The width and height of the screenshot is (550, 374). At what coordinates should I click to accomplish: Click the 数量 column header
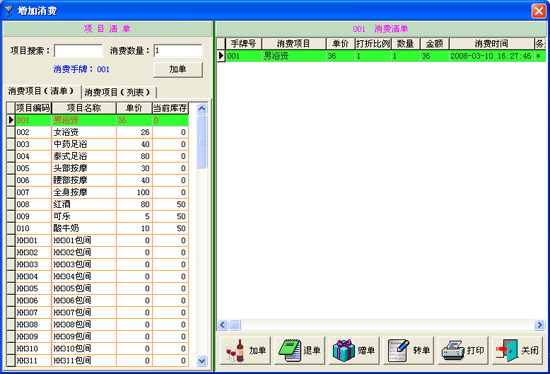point(405,44)
